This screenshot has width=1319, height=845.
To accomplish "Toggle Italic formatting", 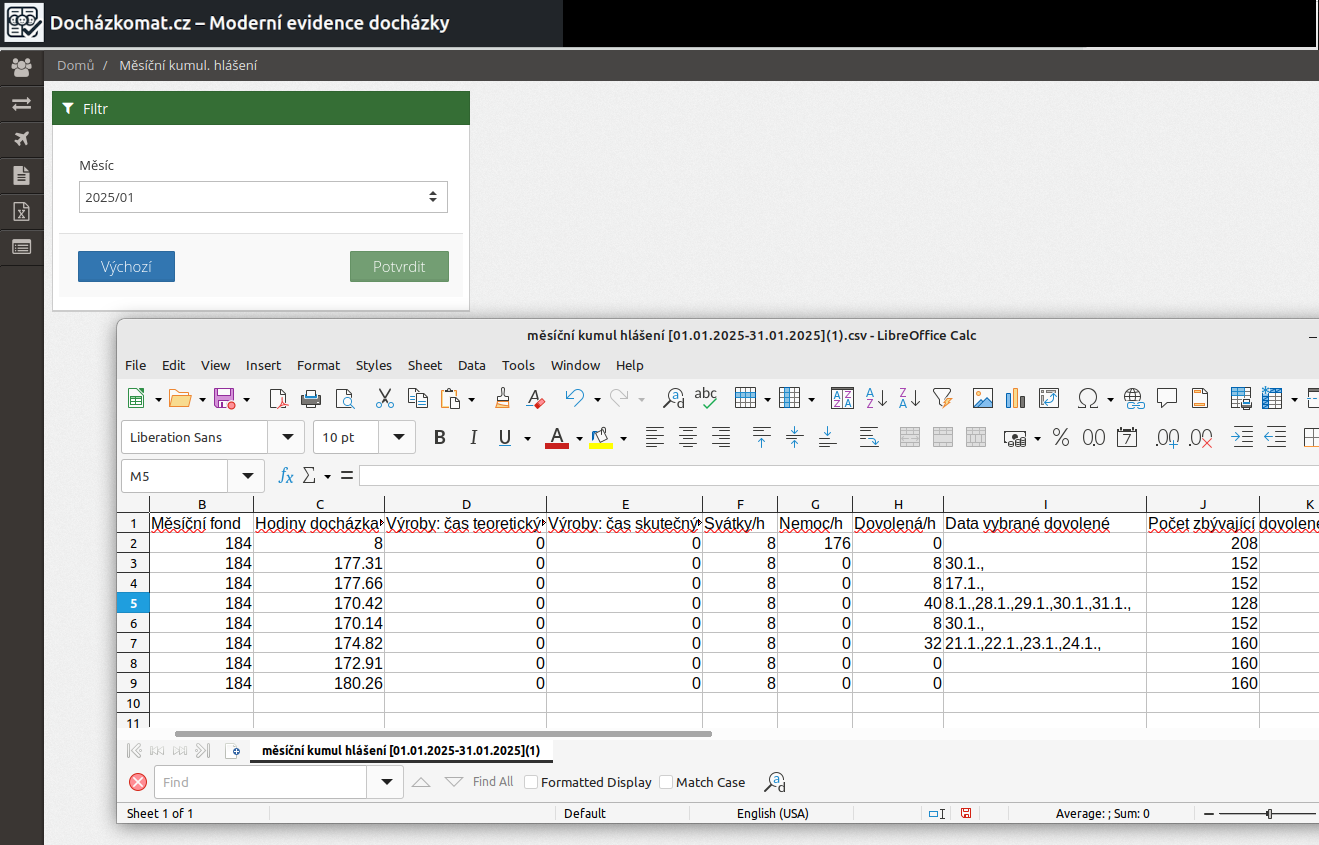I will [473, 437].
